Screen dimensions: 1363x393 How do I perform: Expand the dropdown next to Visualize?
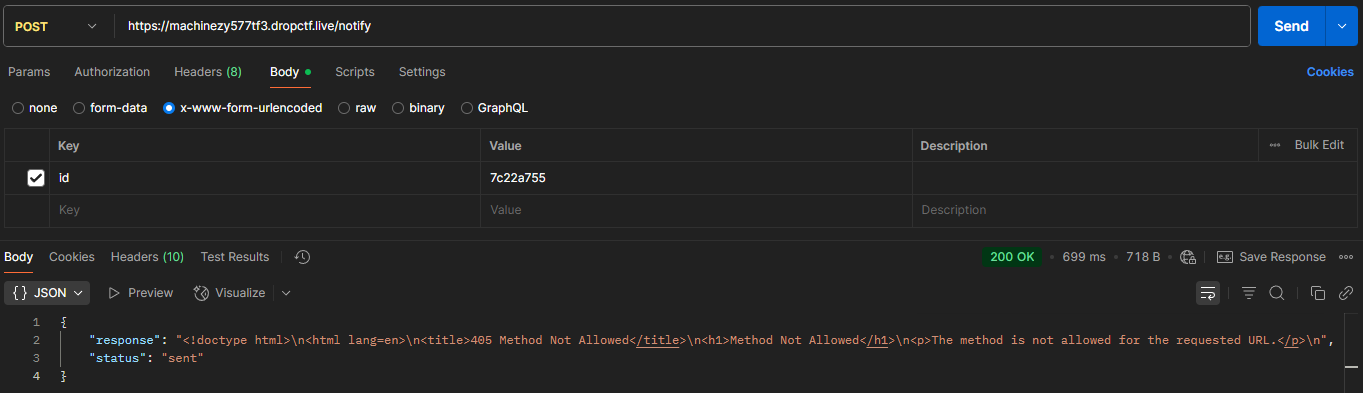click(286, 293)
